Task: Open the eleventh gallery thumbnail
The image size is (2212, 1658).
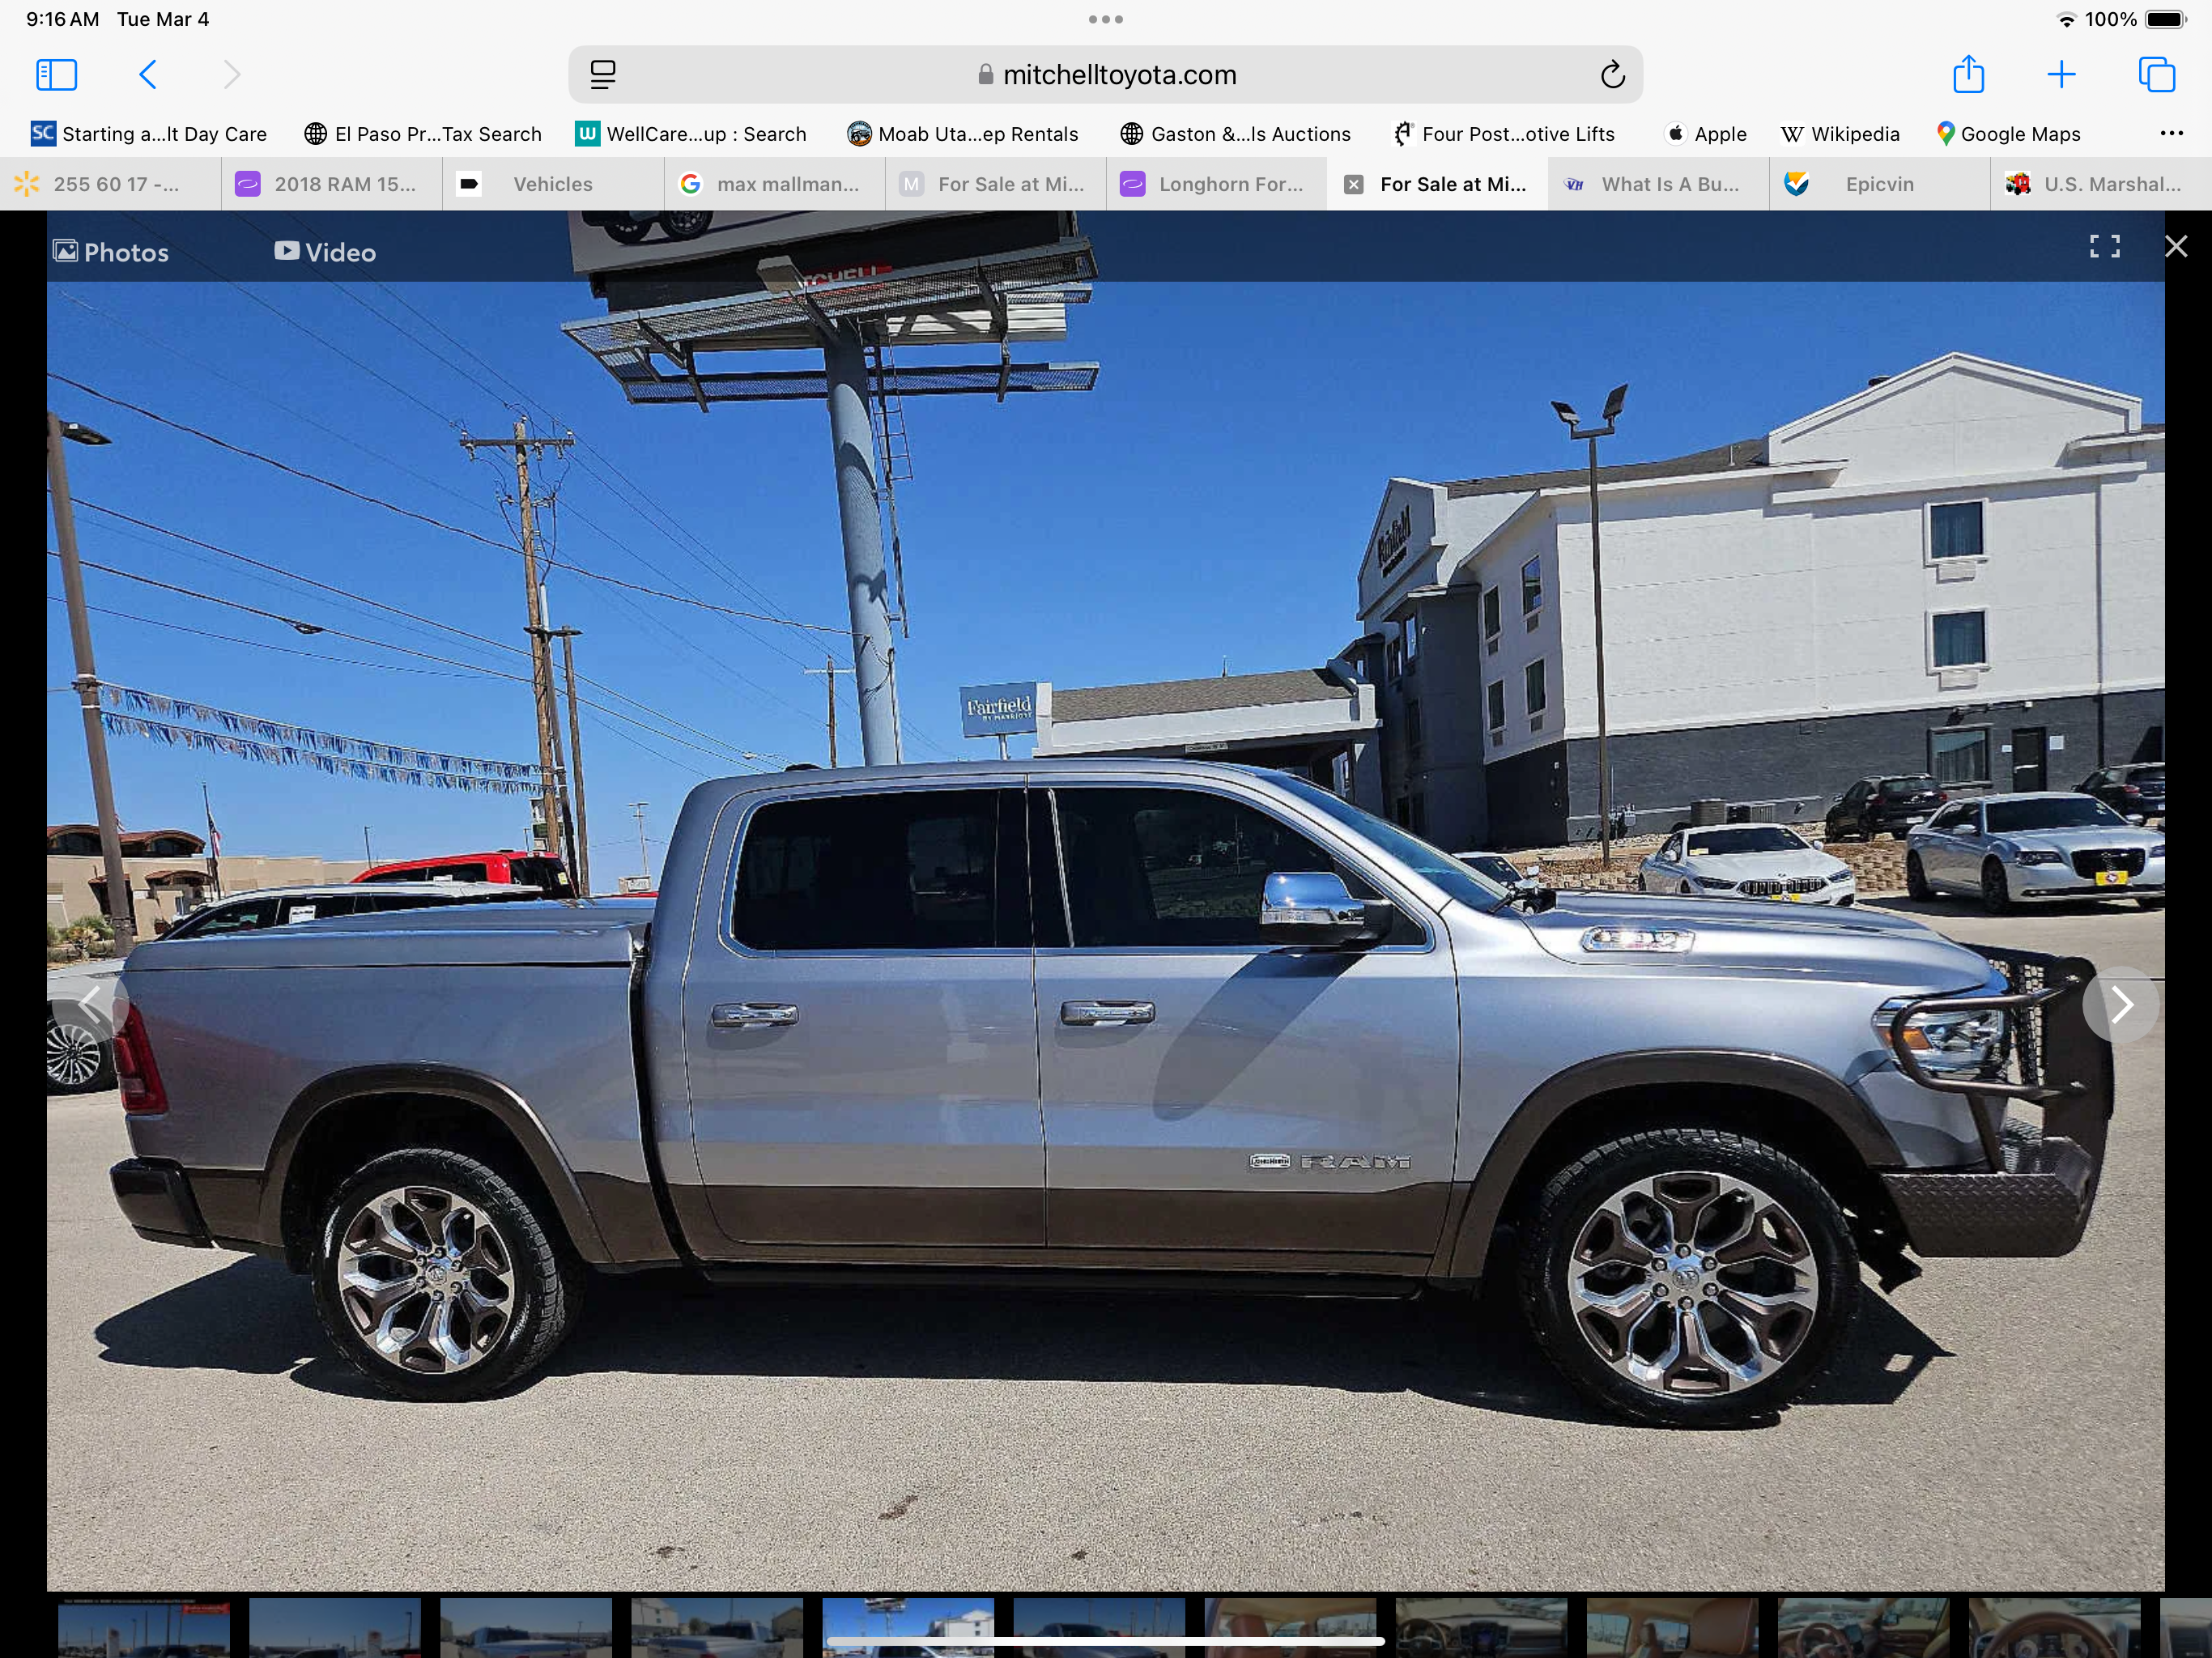Action: 2054,1628
